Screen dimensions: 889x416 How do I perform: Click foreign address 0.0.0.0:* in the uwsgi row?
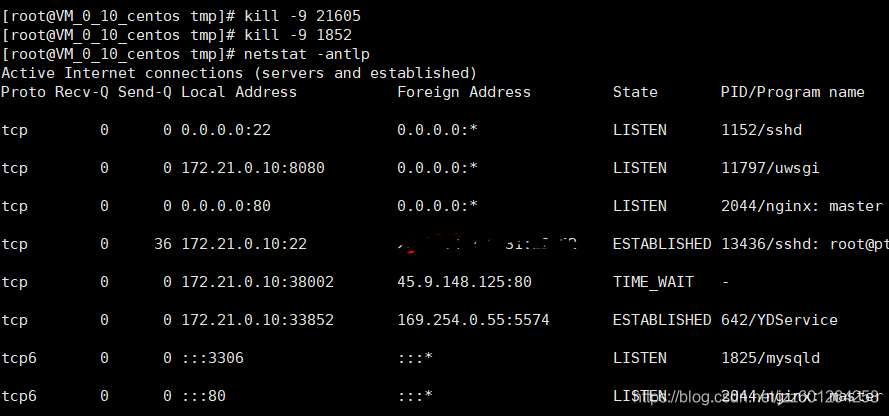tap(437, 168)
